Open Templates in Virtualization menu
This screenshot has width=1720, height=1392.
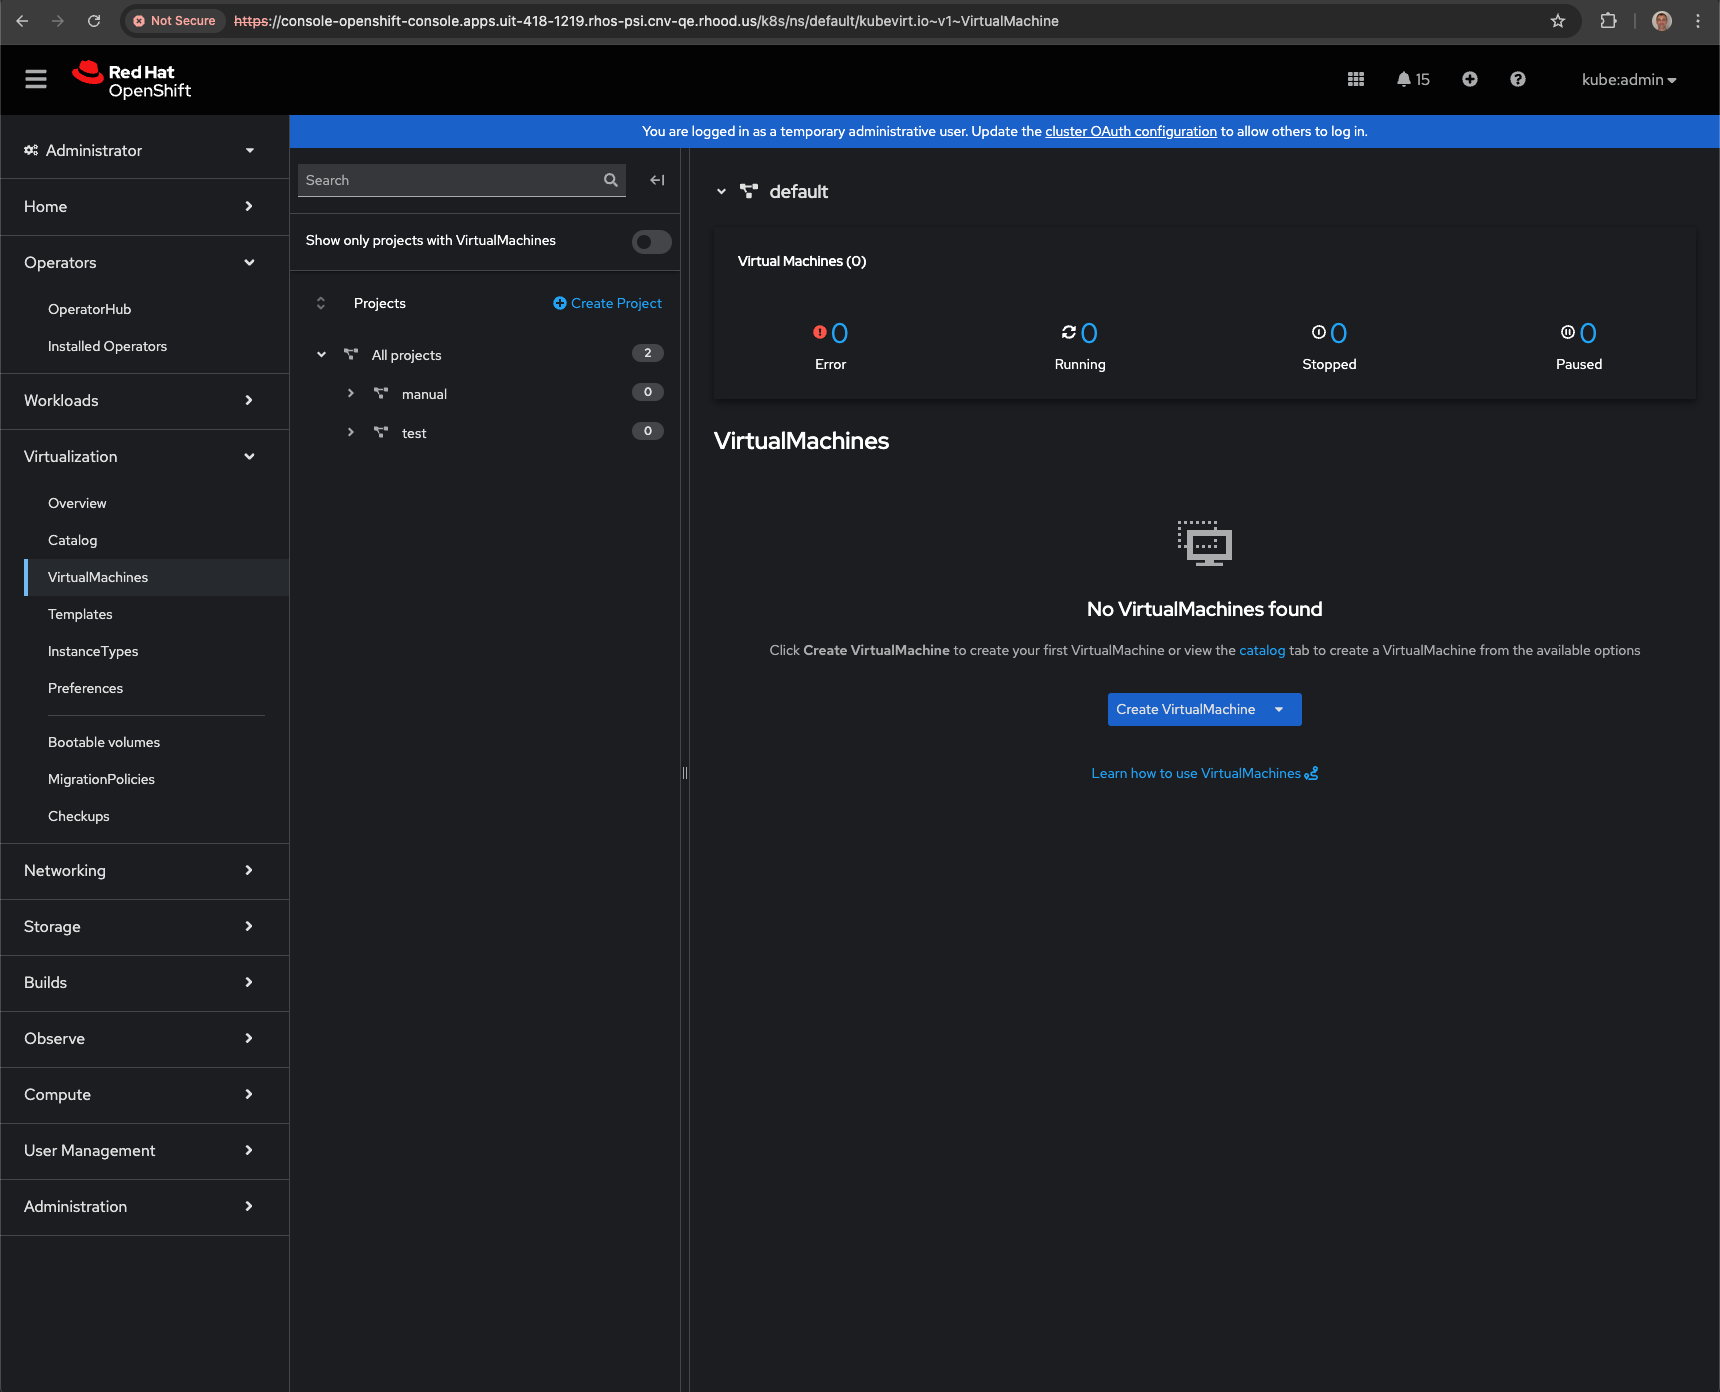pos(80,614)
